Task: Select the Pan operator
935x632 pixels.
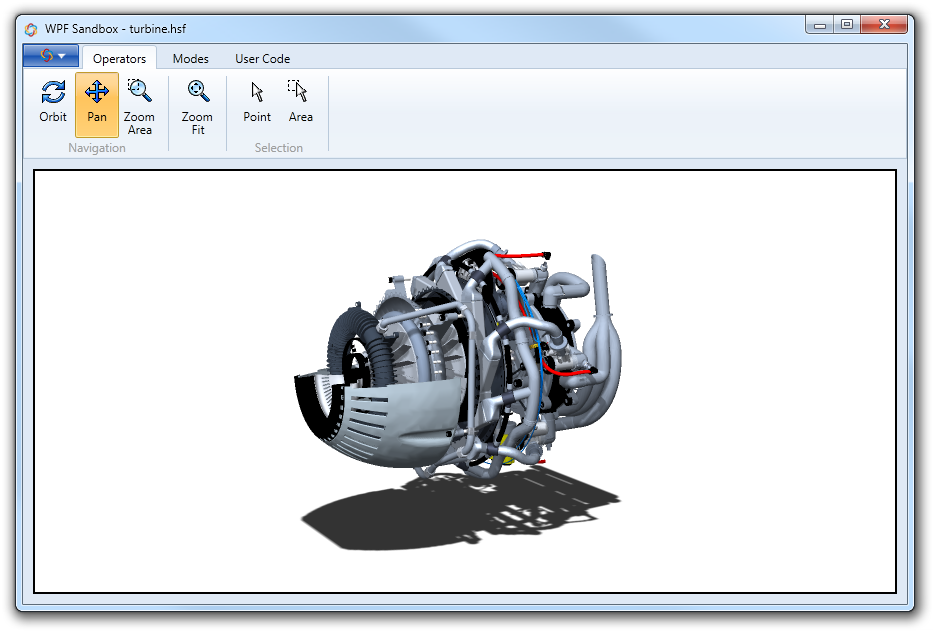Action: (x=97, y=103)
